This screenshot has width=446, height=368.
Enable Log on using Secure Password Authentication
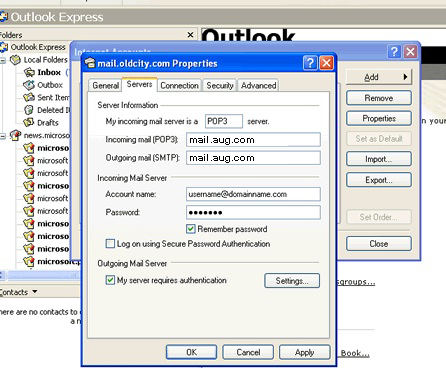click(110, 244)
